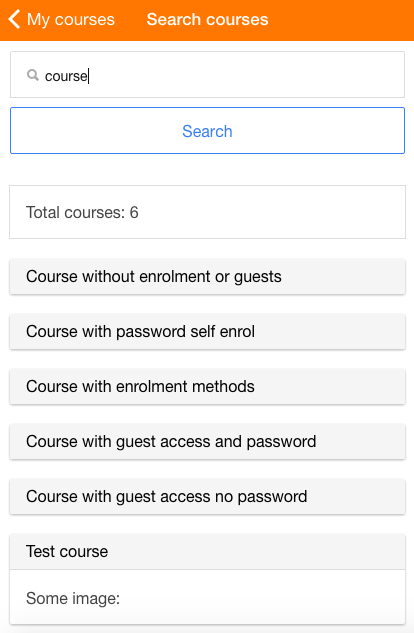This screenshot has width=414, height=633.
Task: Tap the 'My courses' back label text
Action: pyautogui.click(x=71, y=19)
